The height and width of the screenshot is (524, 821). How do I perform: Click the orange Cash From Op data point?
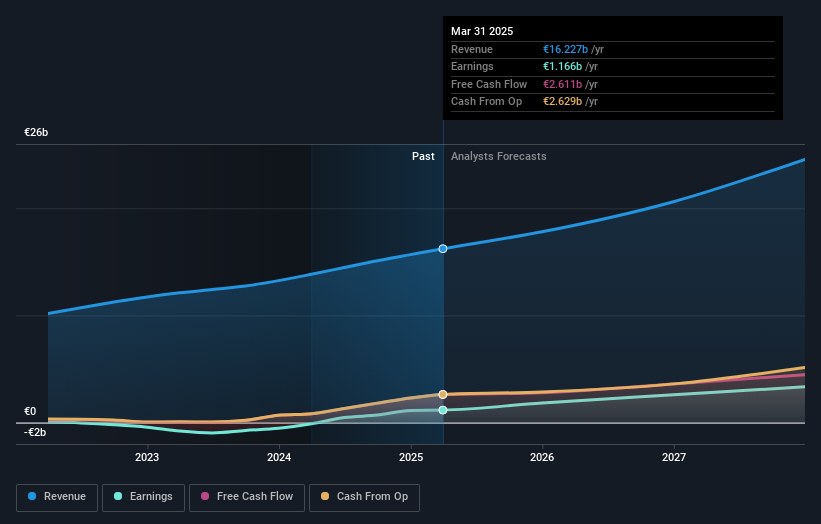point(443,394)
